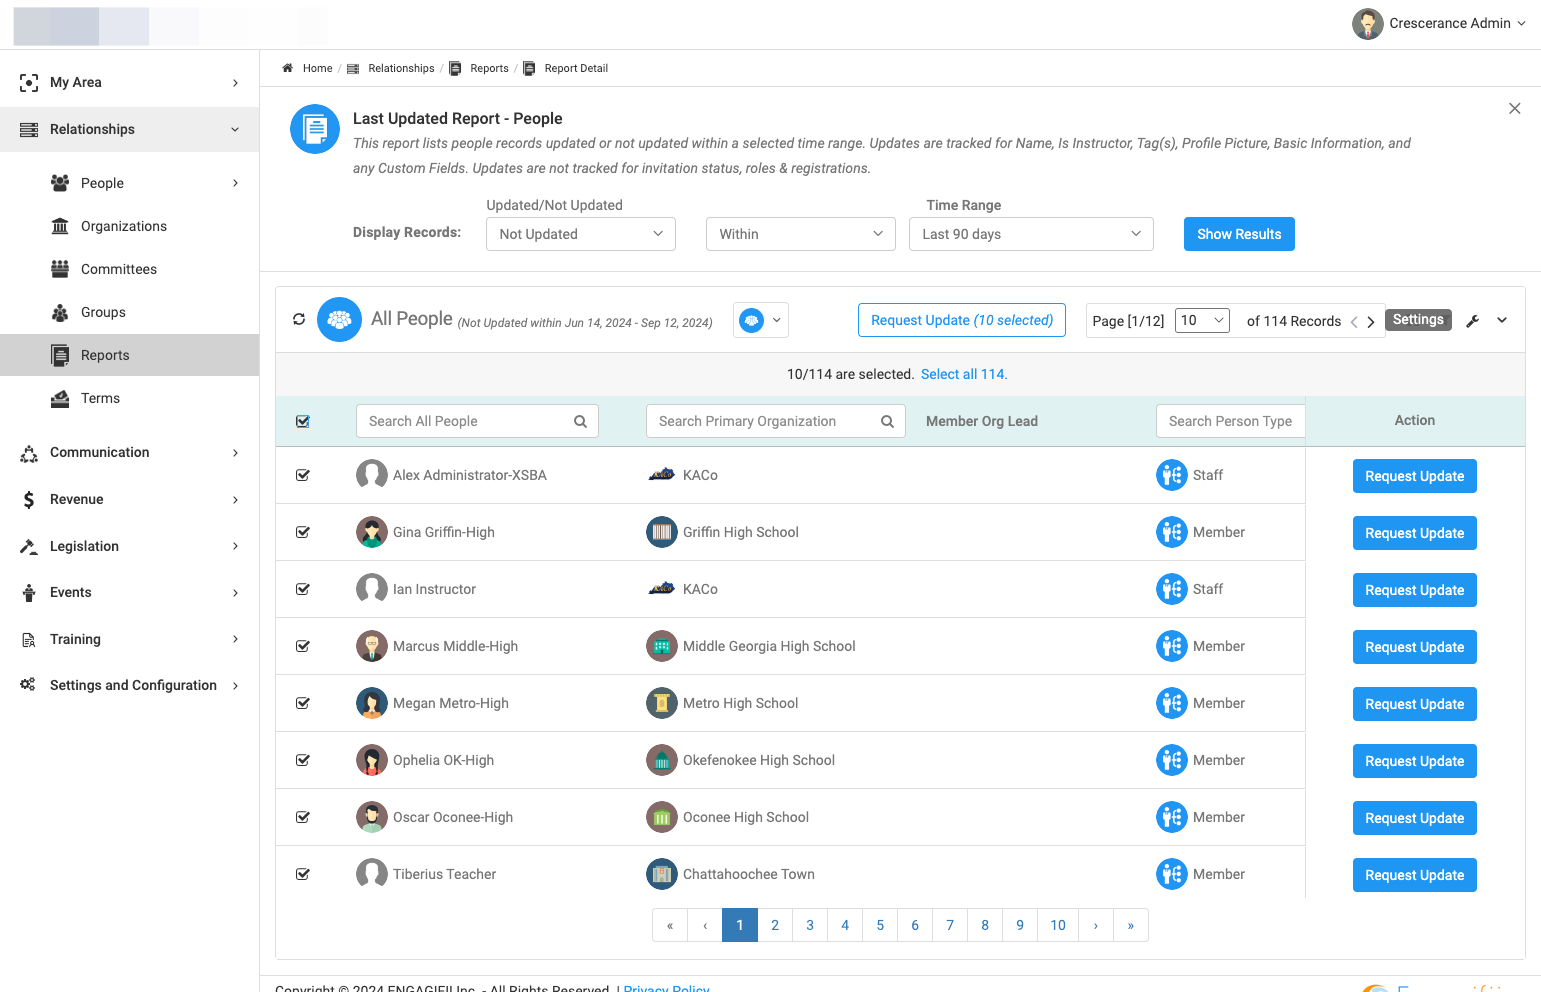Open the people view switcher dropdown
1541x992 pixels.
761,320
